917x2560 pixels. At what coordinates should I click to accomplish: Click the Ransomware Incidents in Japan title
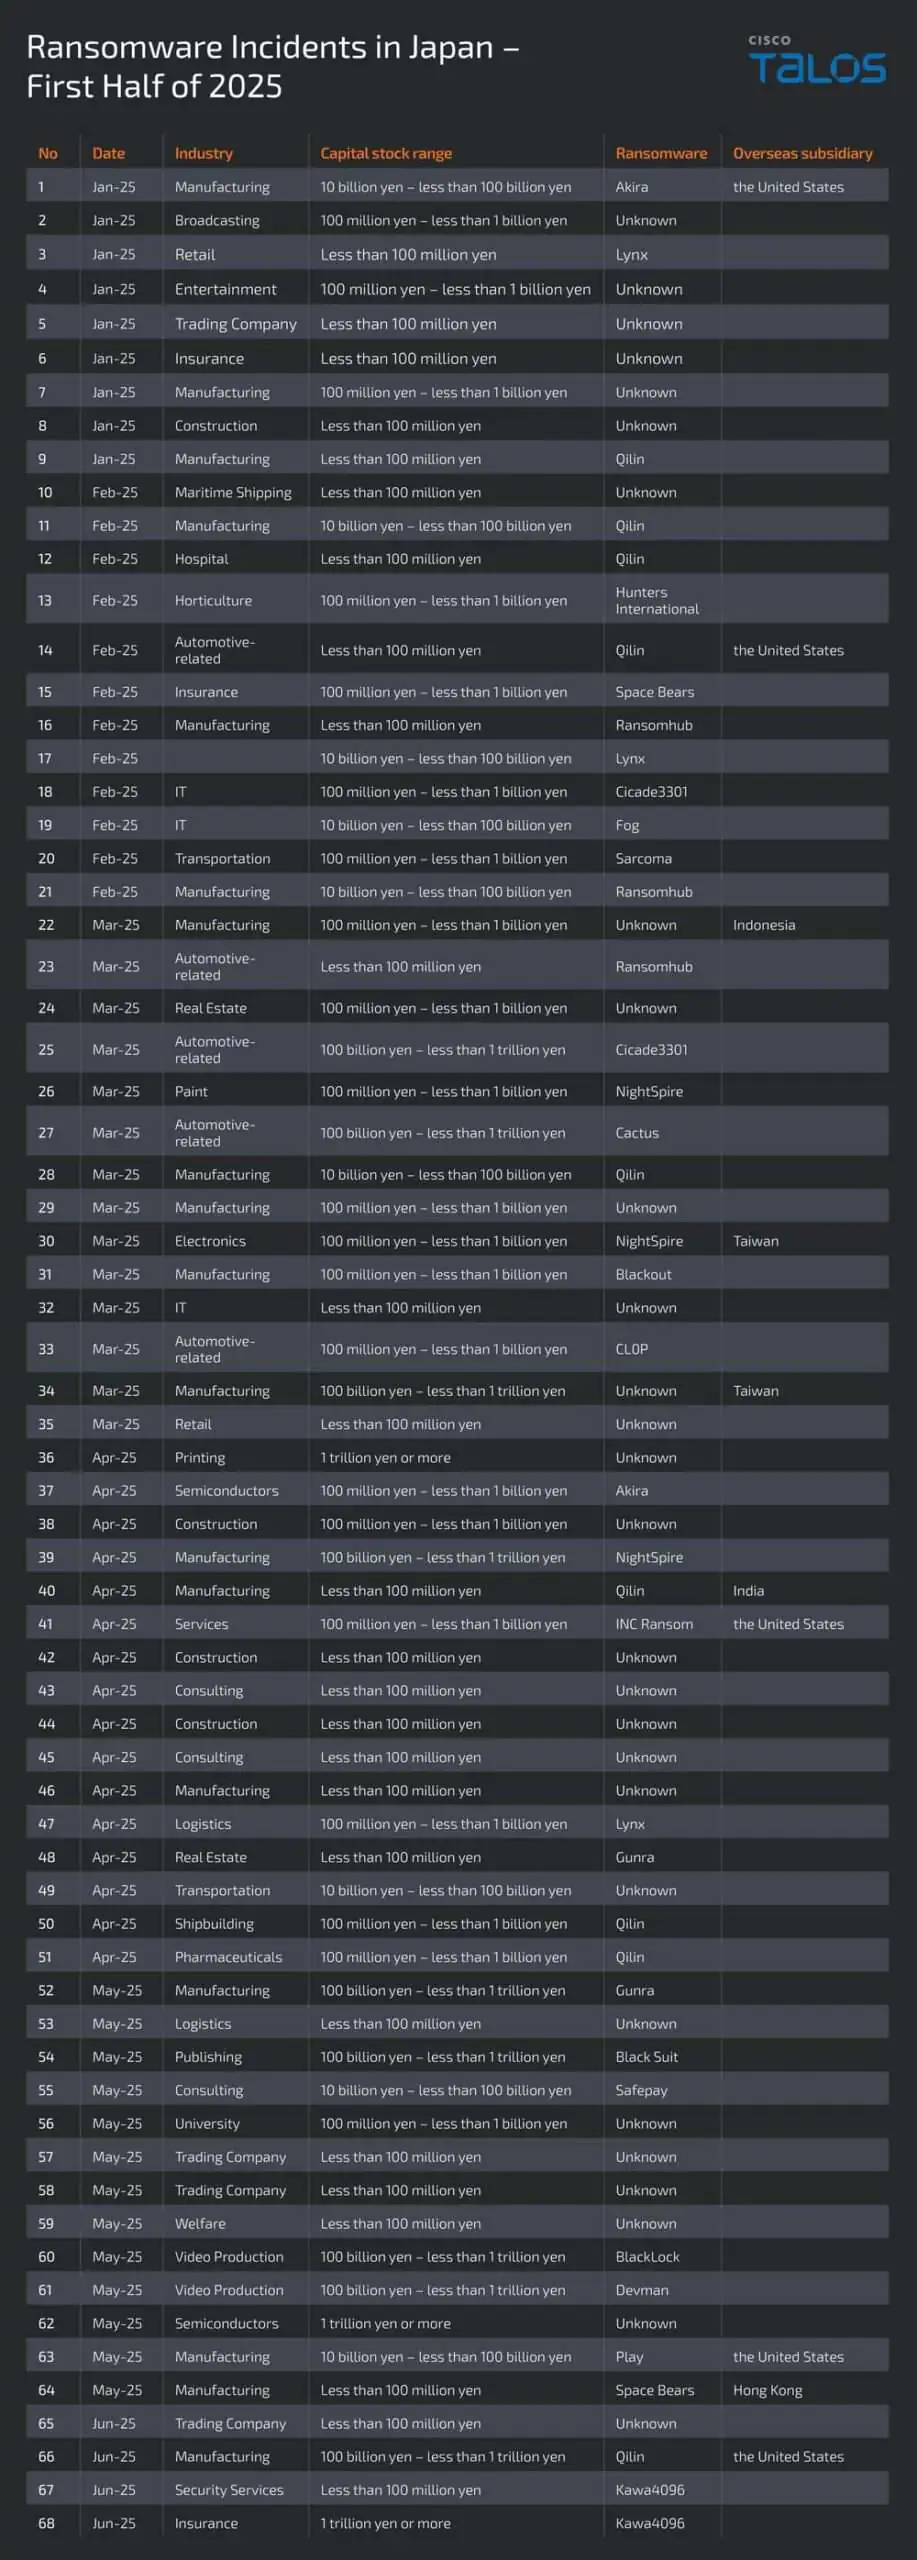[x=272, y=66]
